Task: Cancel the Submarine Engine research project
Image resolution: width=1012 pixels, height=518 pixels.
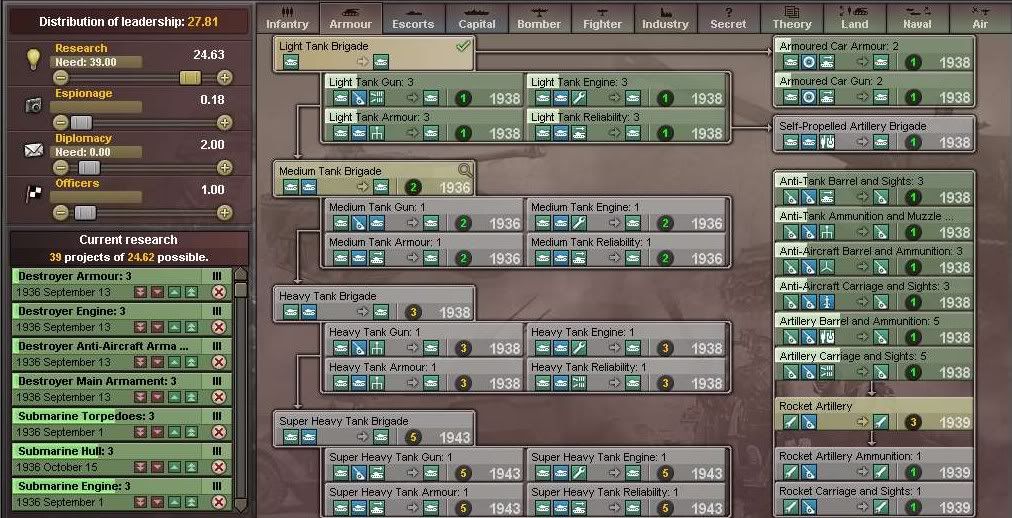Action: [x=219, y=501]
